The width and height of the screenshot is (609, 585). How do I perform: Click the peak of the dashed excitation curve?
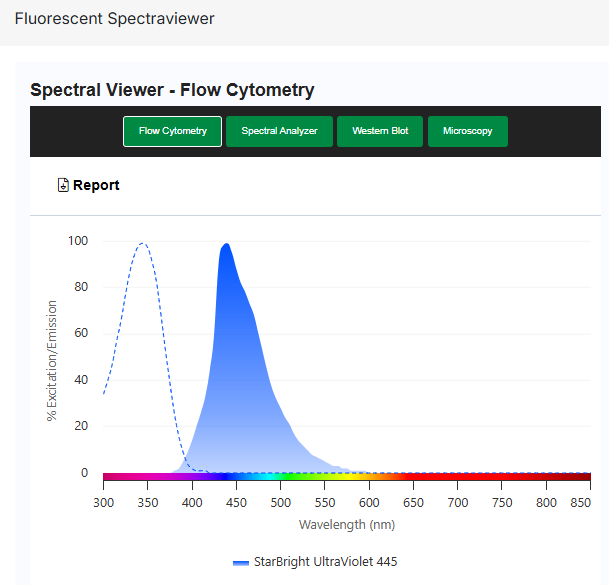click(144, 243)
